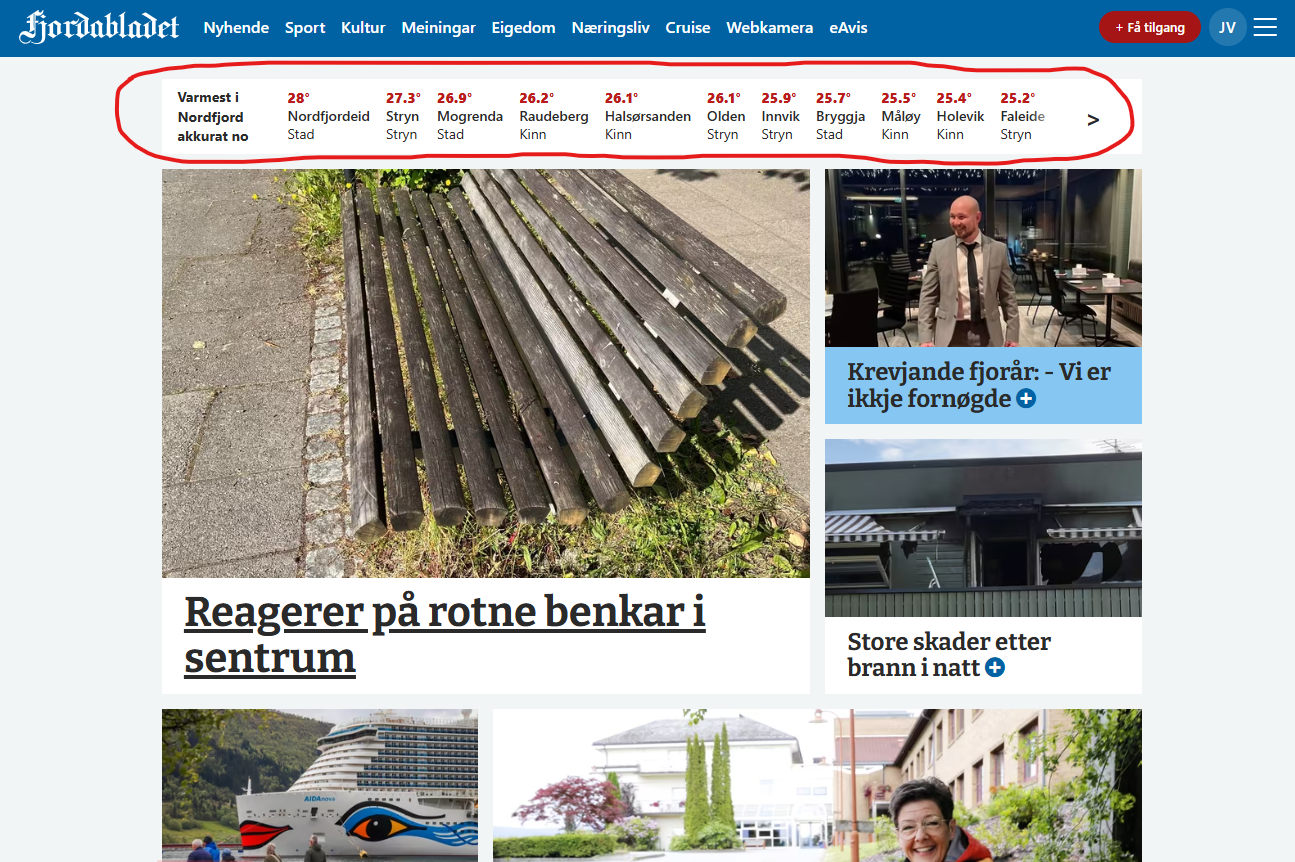Open the Sport section
The height and width of the screenshot is (862, 1295).
tap(305, 27)
